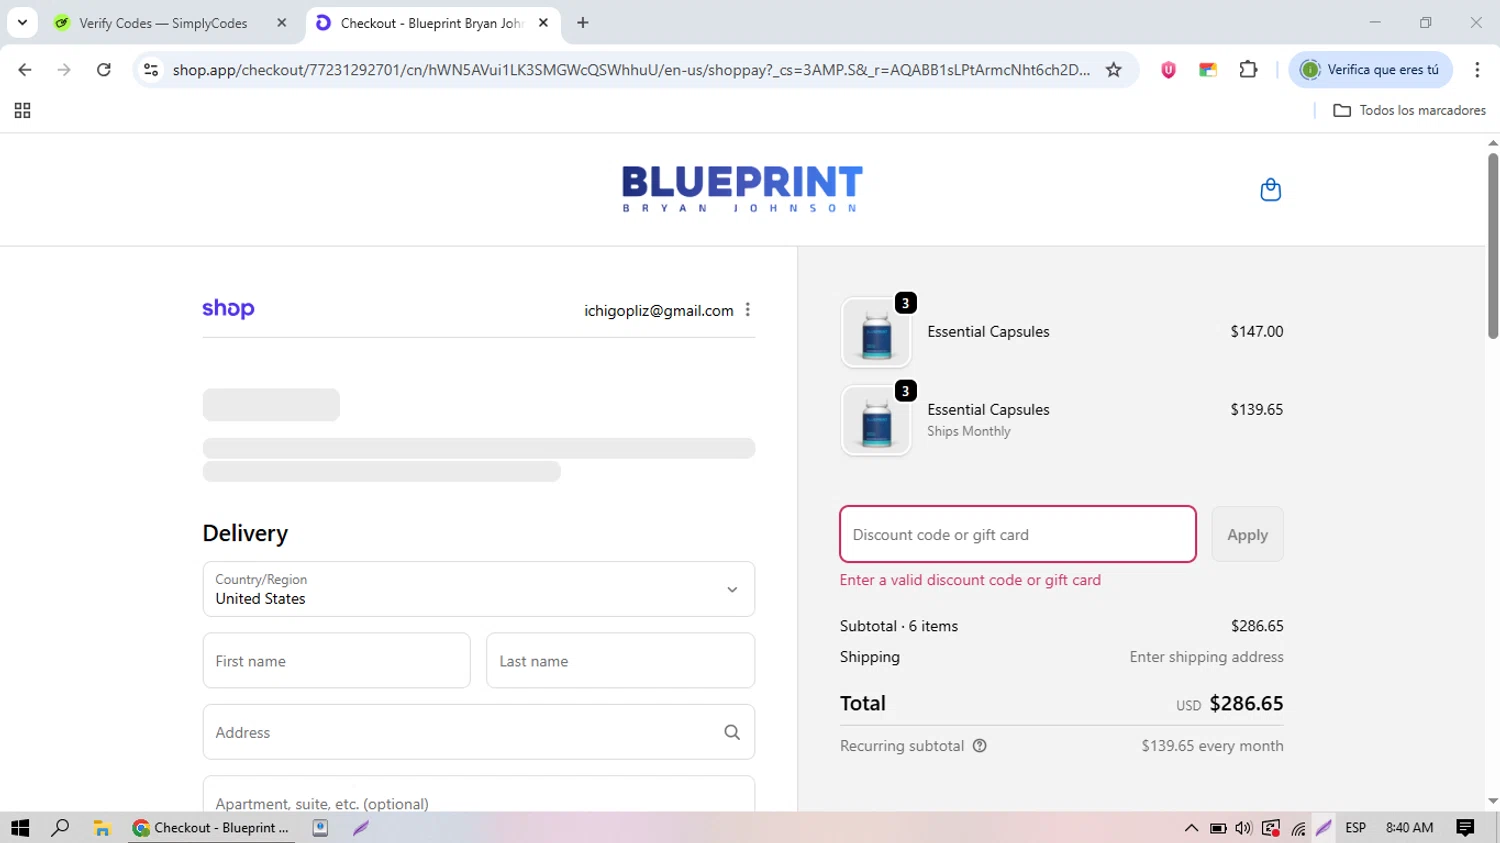The height and width of the screenshot is (843, 1500).
Task: Open the tab search dropdown arrow
Action: (x=22, y=23)
